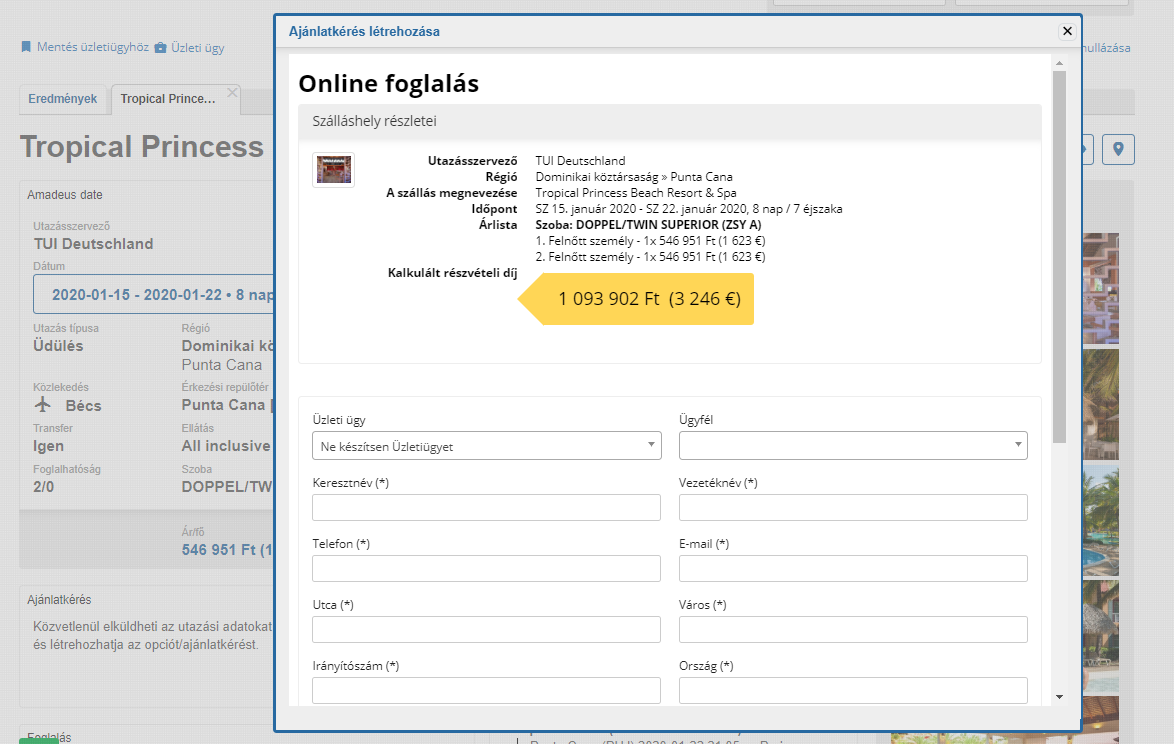
Task: Focus the Irányítószám input field
Action: coord(487,690)
